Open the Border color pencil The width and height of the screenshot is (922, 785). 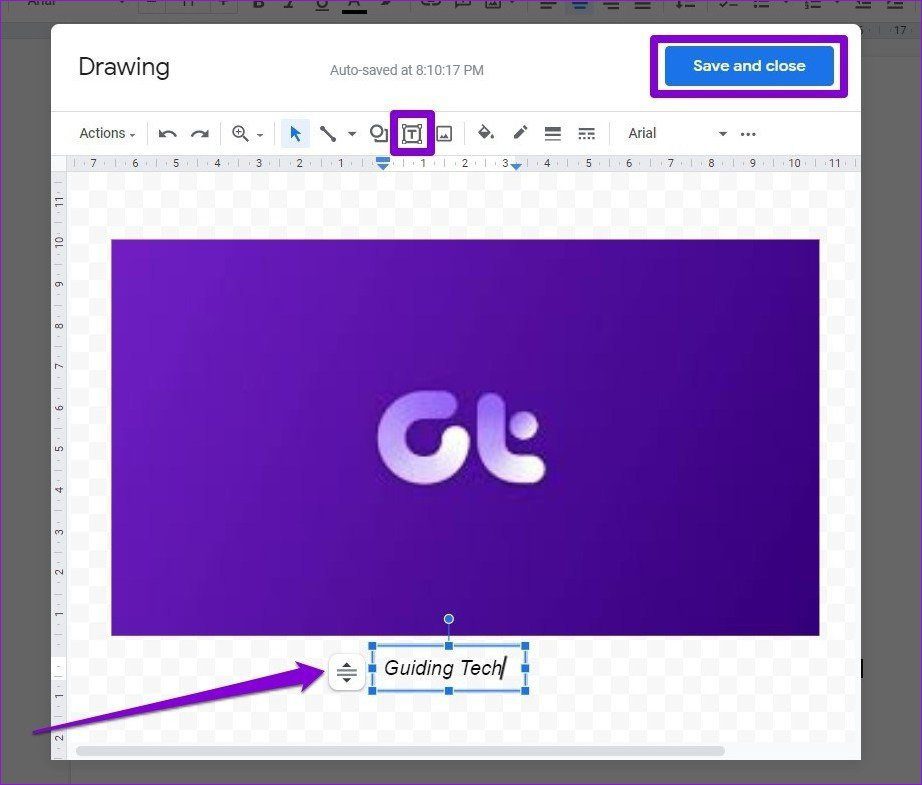[520, 133]
